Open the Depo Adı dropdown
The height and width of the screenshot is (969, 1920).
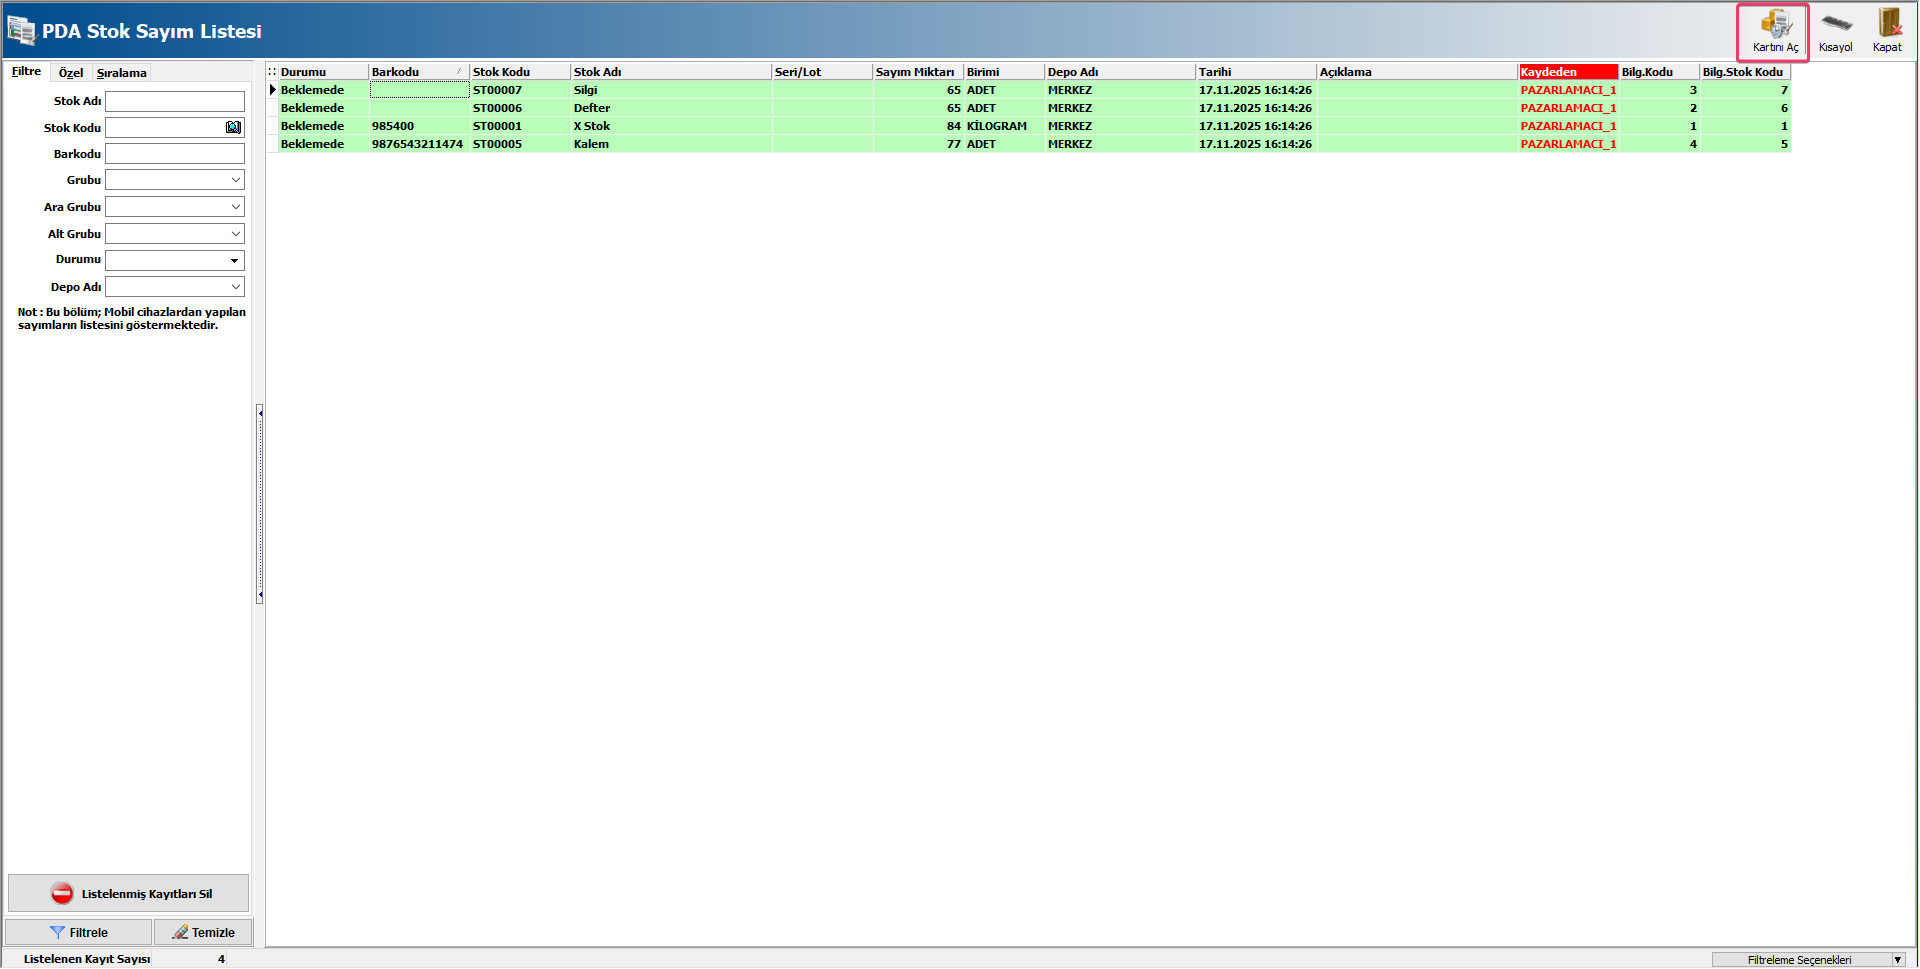click(x=235, y=287)
